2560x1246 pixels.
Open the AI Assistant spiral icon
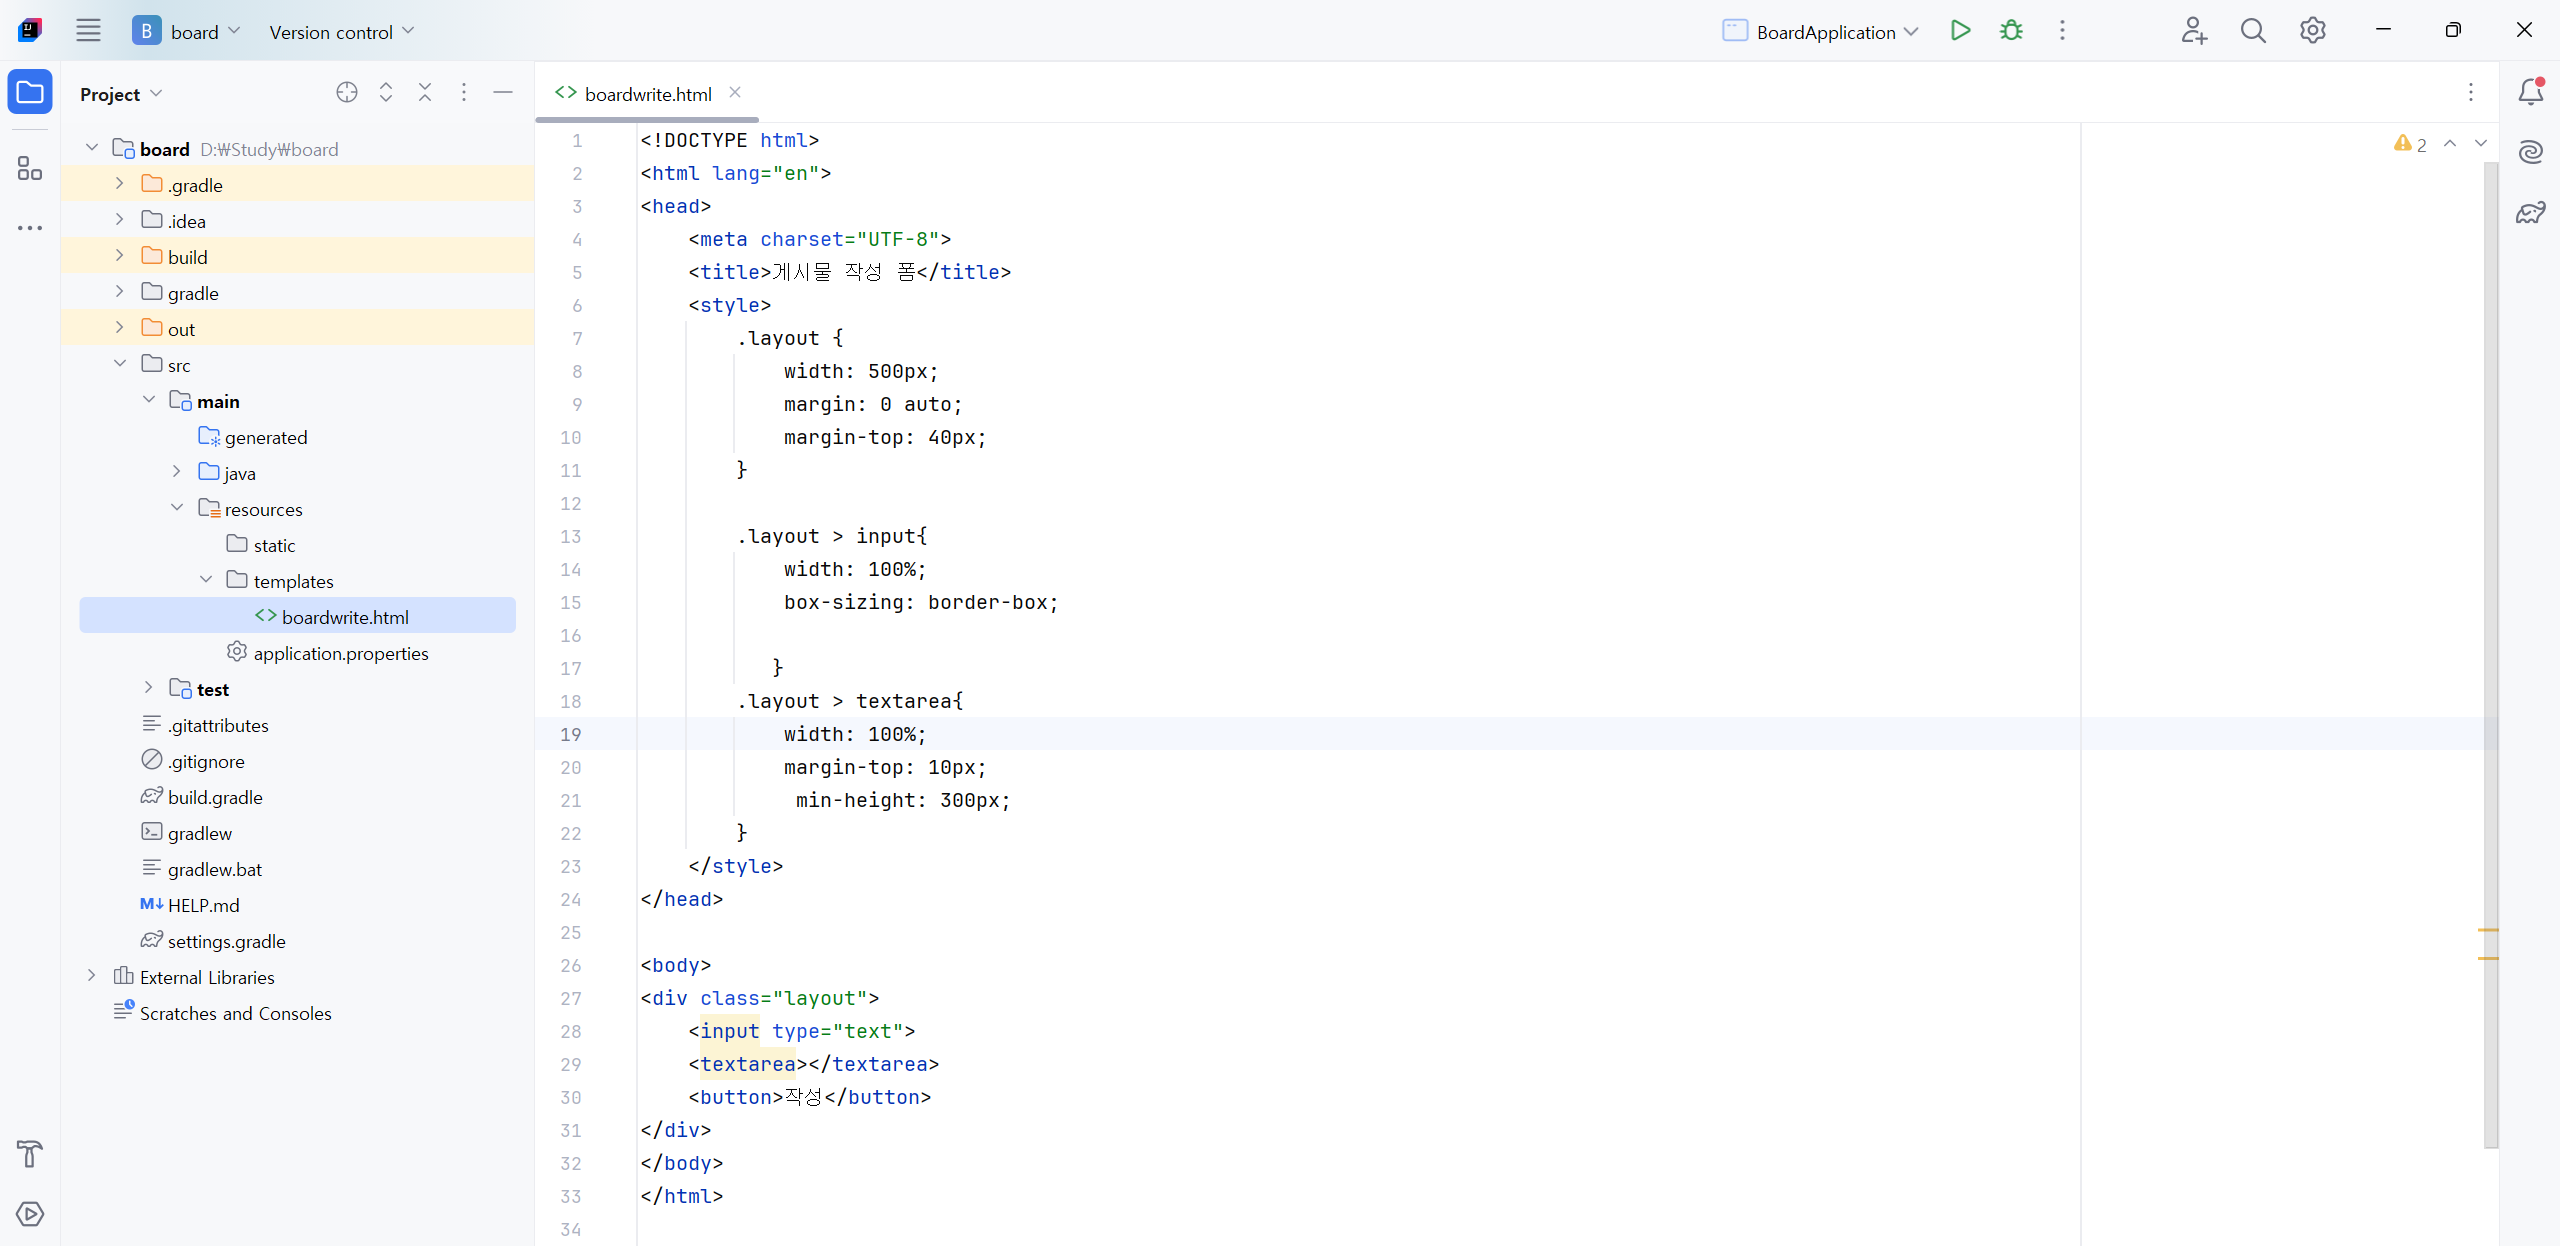click(2530, 152)
